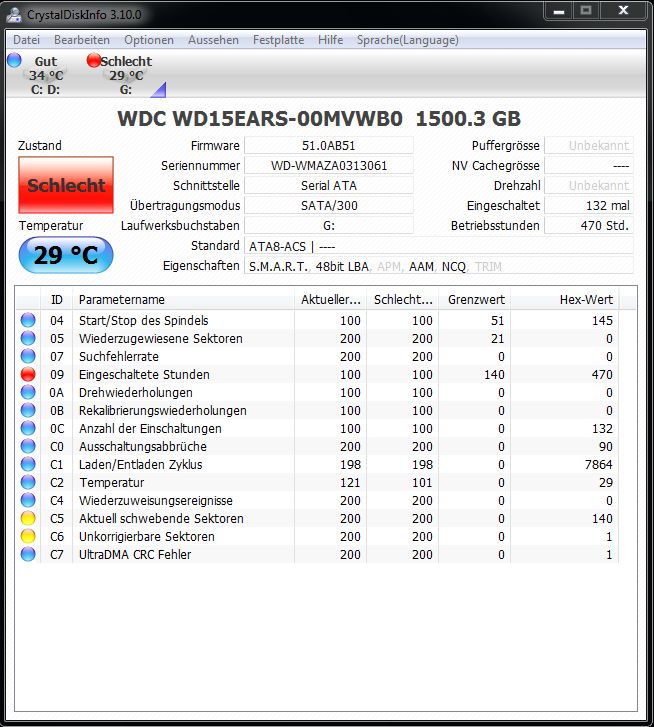Click the Eingeschaltet field 132 mal

click(589, 205)
